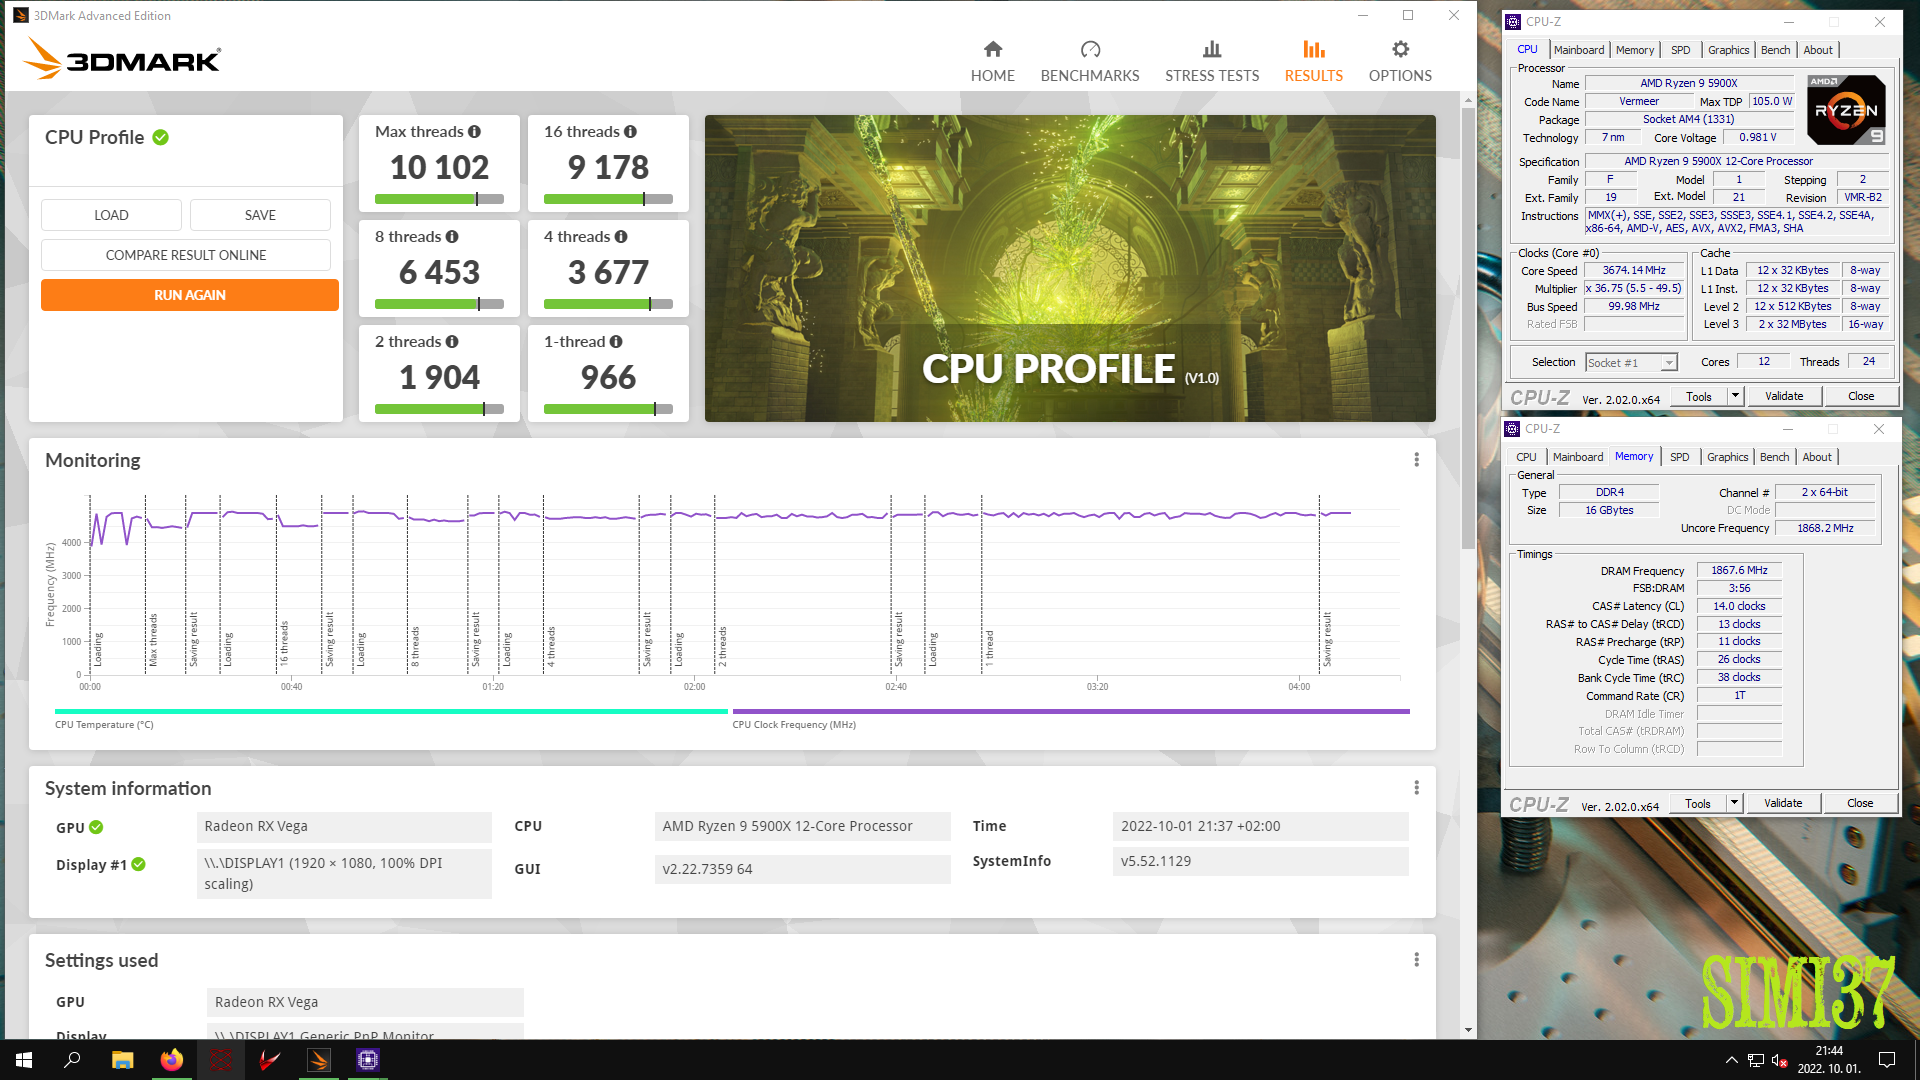This screenshot has height=1080, width=1920.
Task: Click CPU field 'AMD Ryzen 9 5900X 12-Core Processor'
Action: tap(802, 826)
